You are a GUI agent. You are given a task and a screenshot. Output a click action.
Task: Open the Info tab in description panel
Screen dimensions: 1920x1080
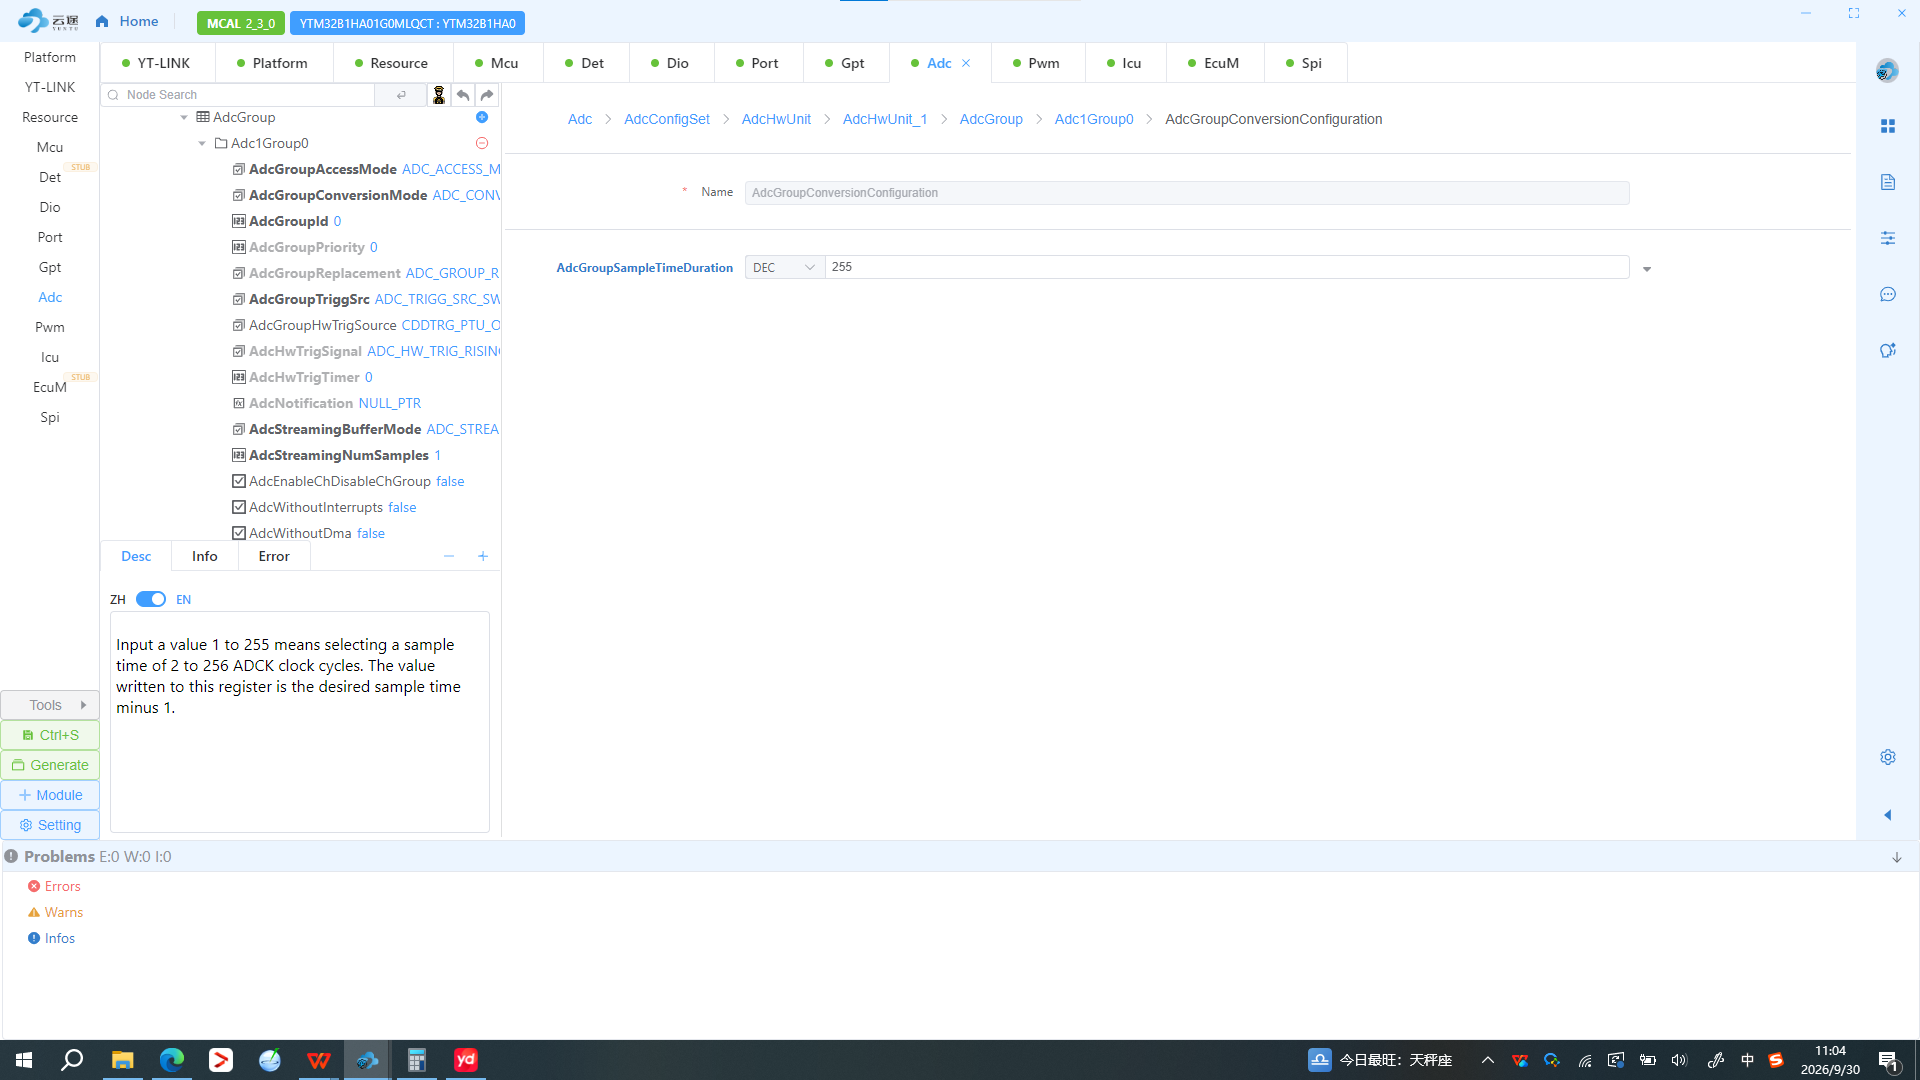205,556
